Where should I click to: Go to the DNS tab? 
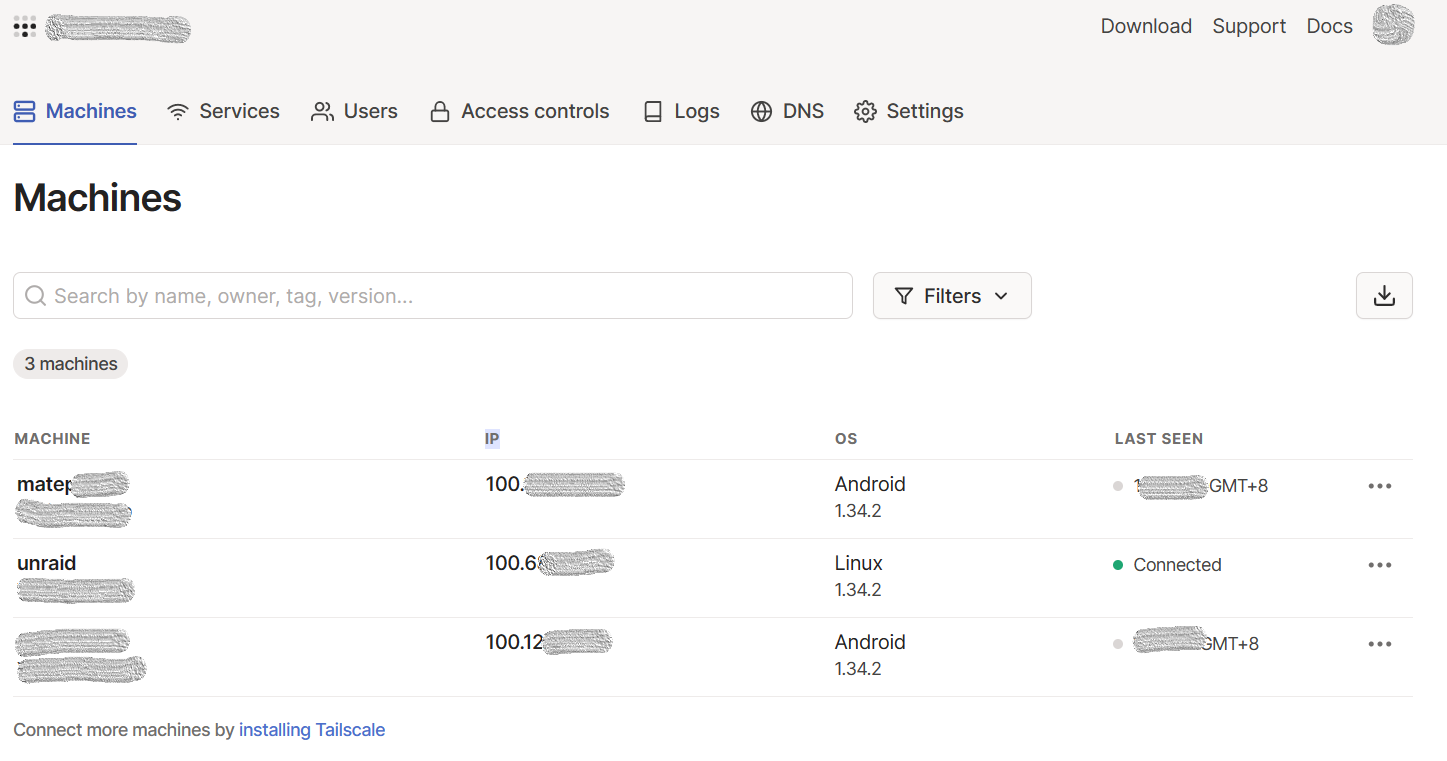point(787,111)
